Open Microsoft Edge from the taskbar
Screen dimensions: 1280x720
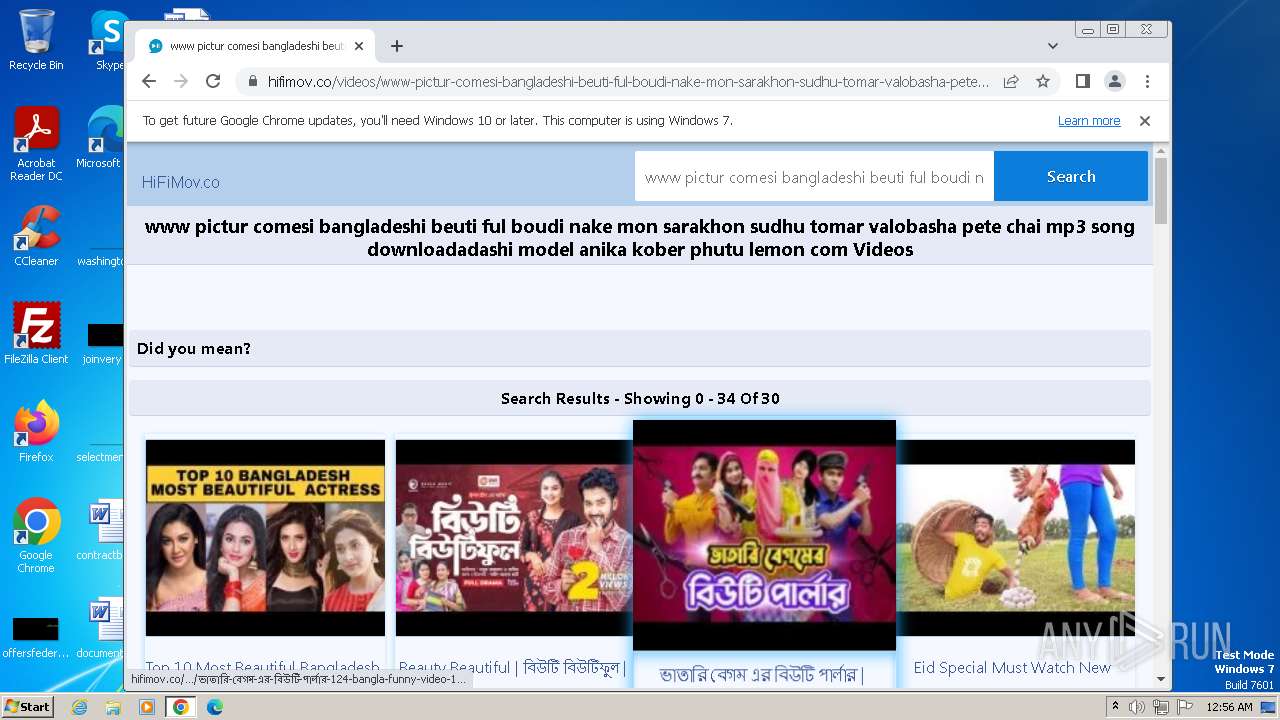tap(214, 707)
